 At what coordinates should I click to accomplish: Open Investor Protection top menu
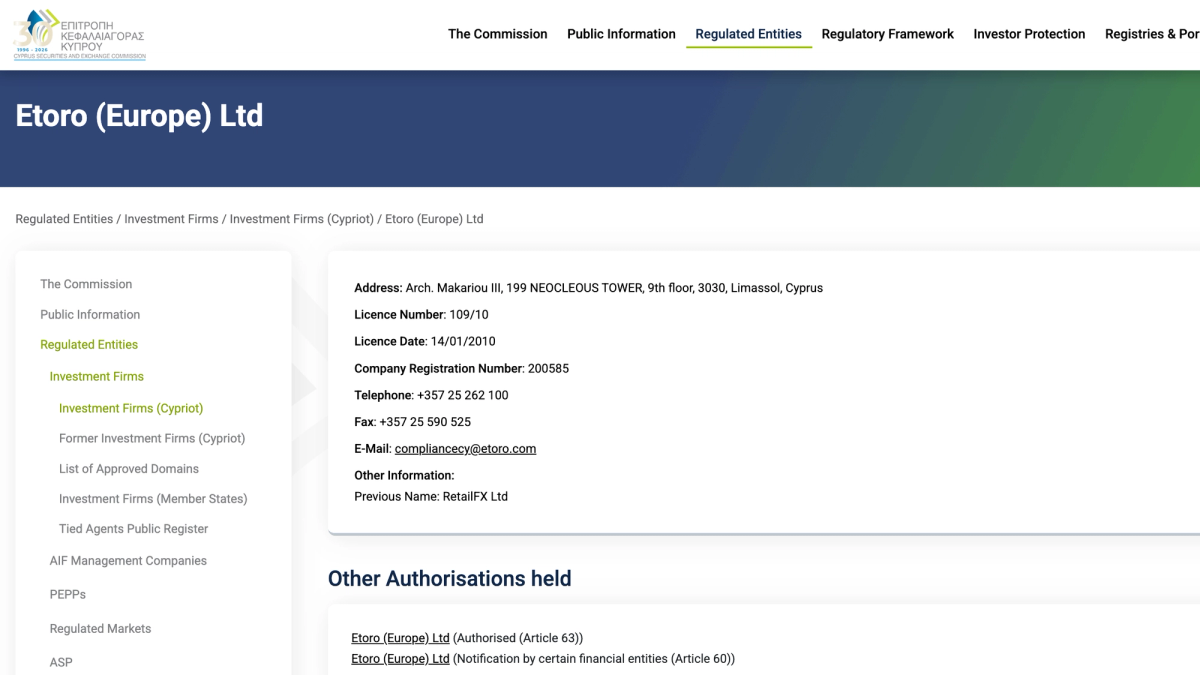[x=1029, y=34]
